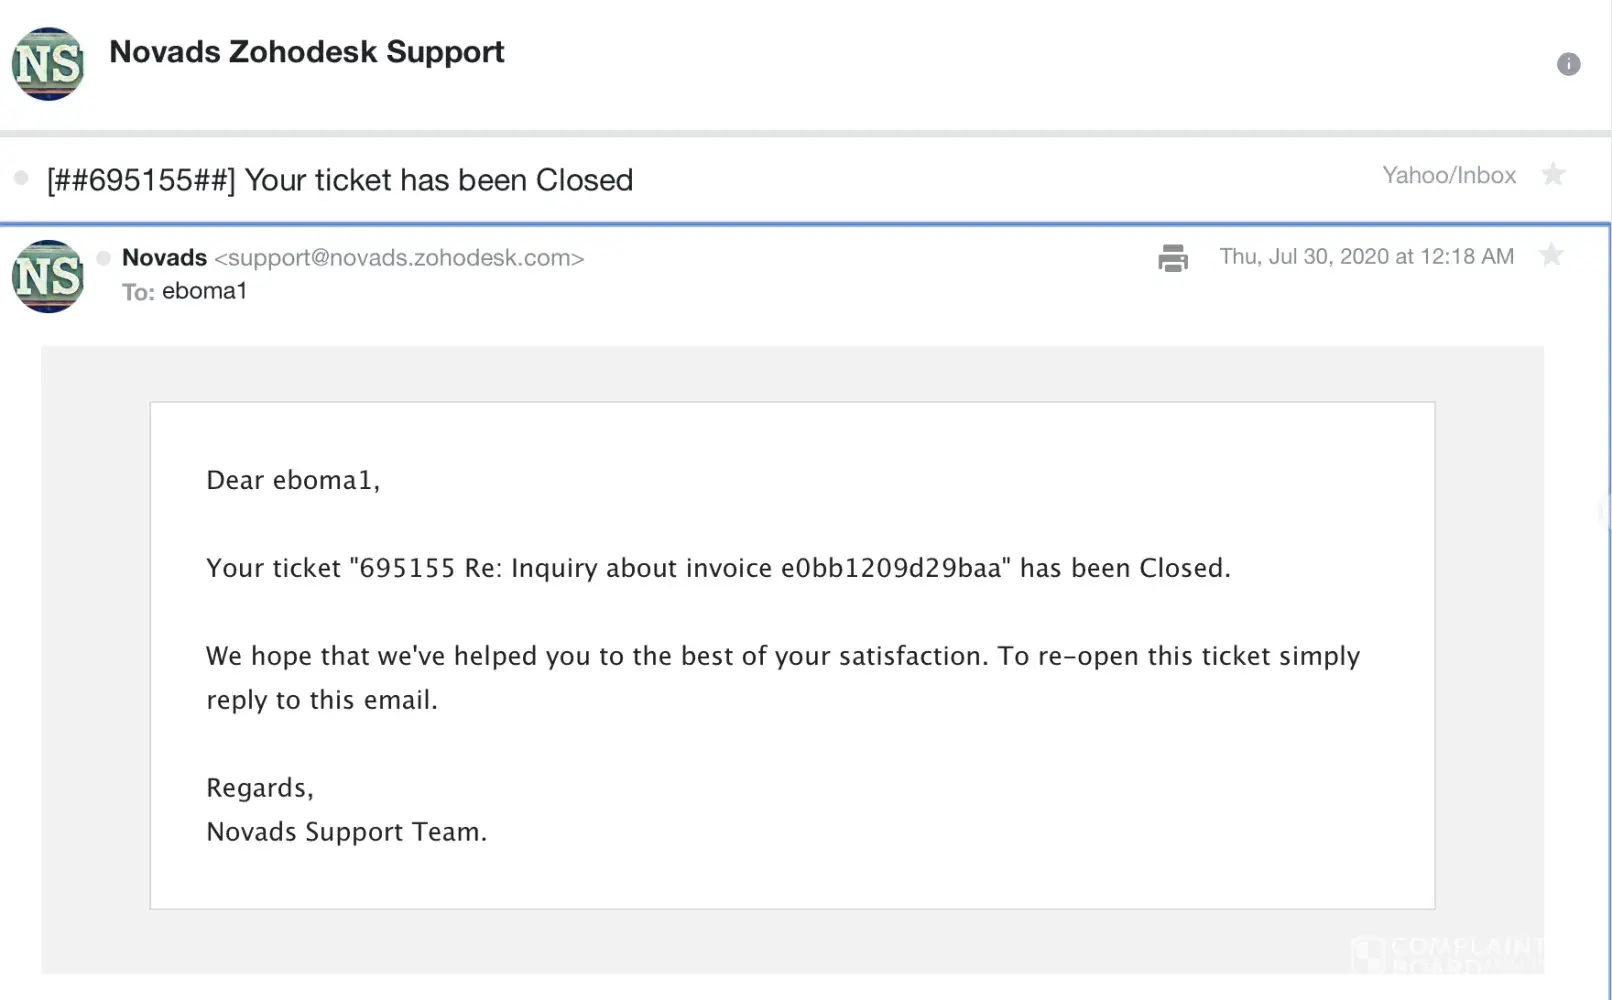Click the ticket 695155 invoice sentence

tap(717, 568)
